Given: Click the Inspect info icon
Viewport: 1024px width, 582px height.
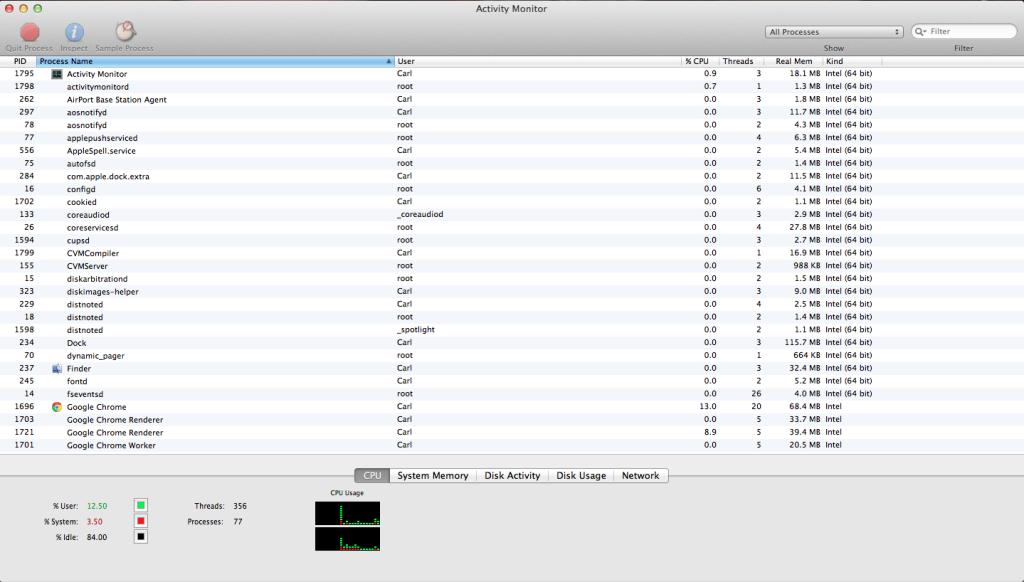Looking at the screenshot, I should pyautogui.click(x=74, y=31).
